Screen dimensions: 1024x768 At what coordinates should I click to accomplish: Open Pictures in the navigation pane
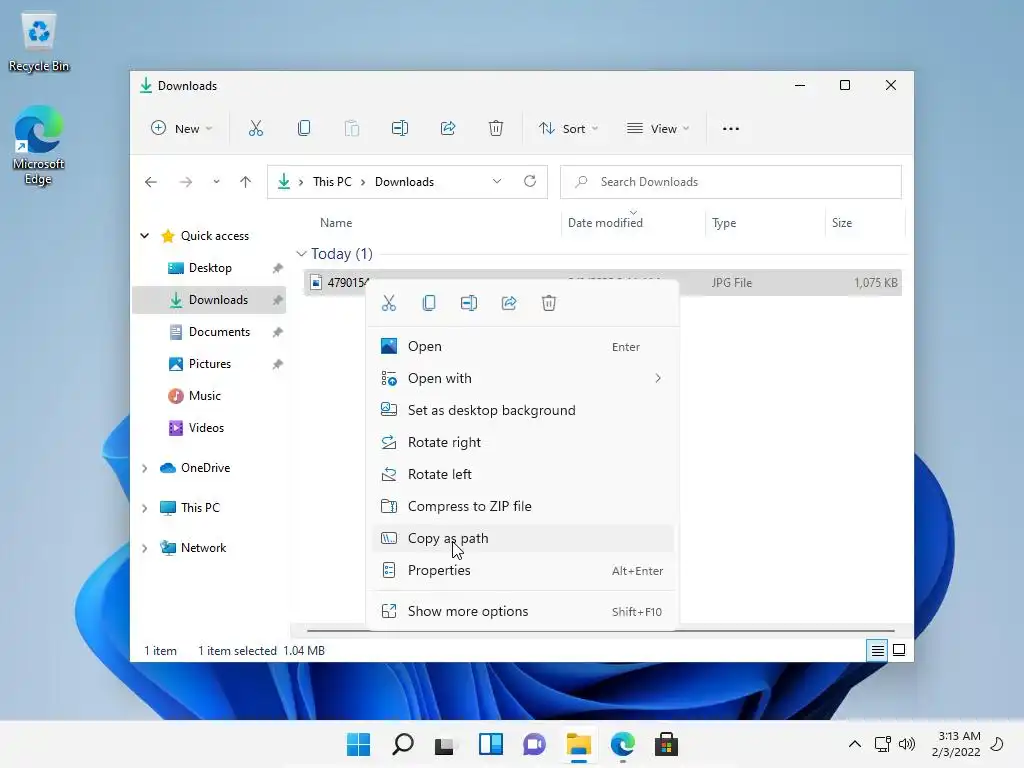[210, 364]
